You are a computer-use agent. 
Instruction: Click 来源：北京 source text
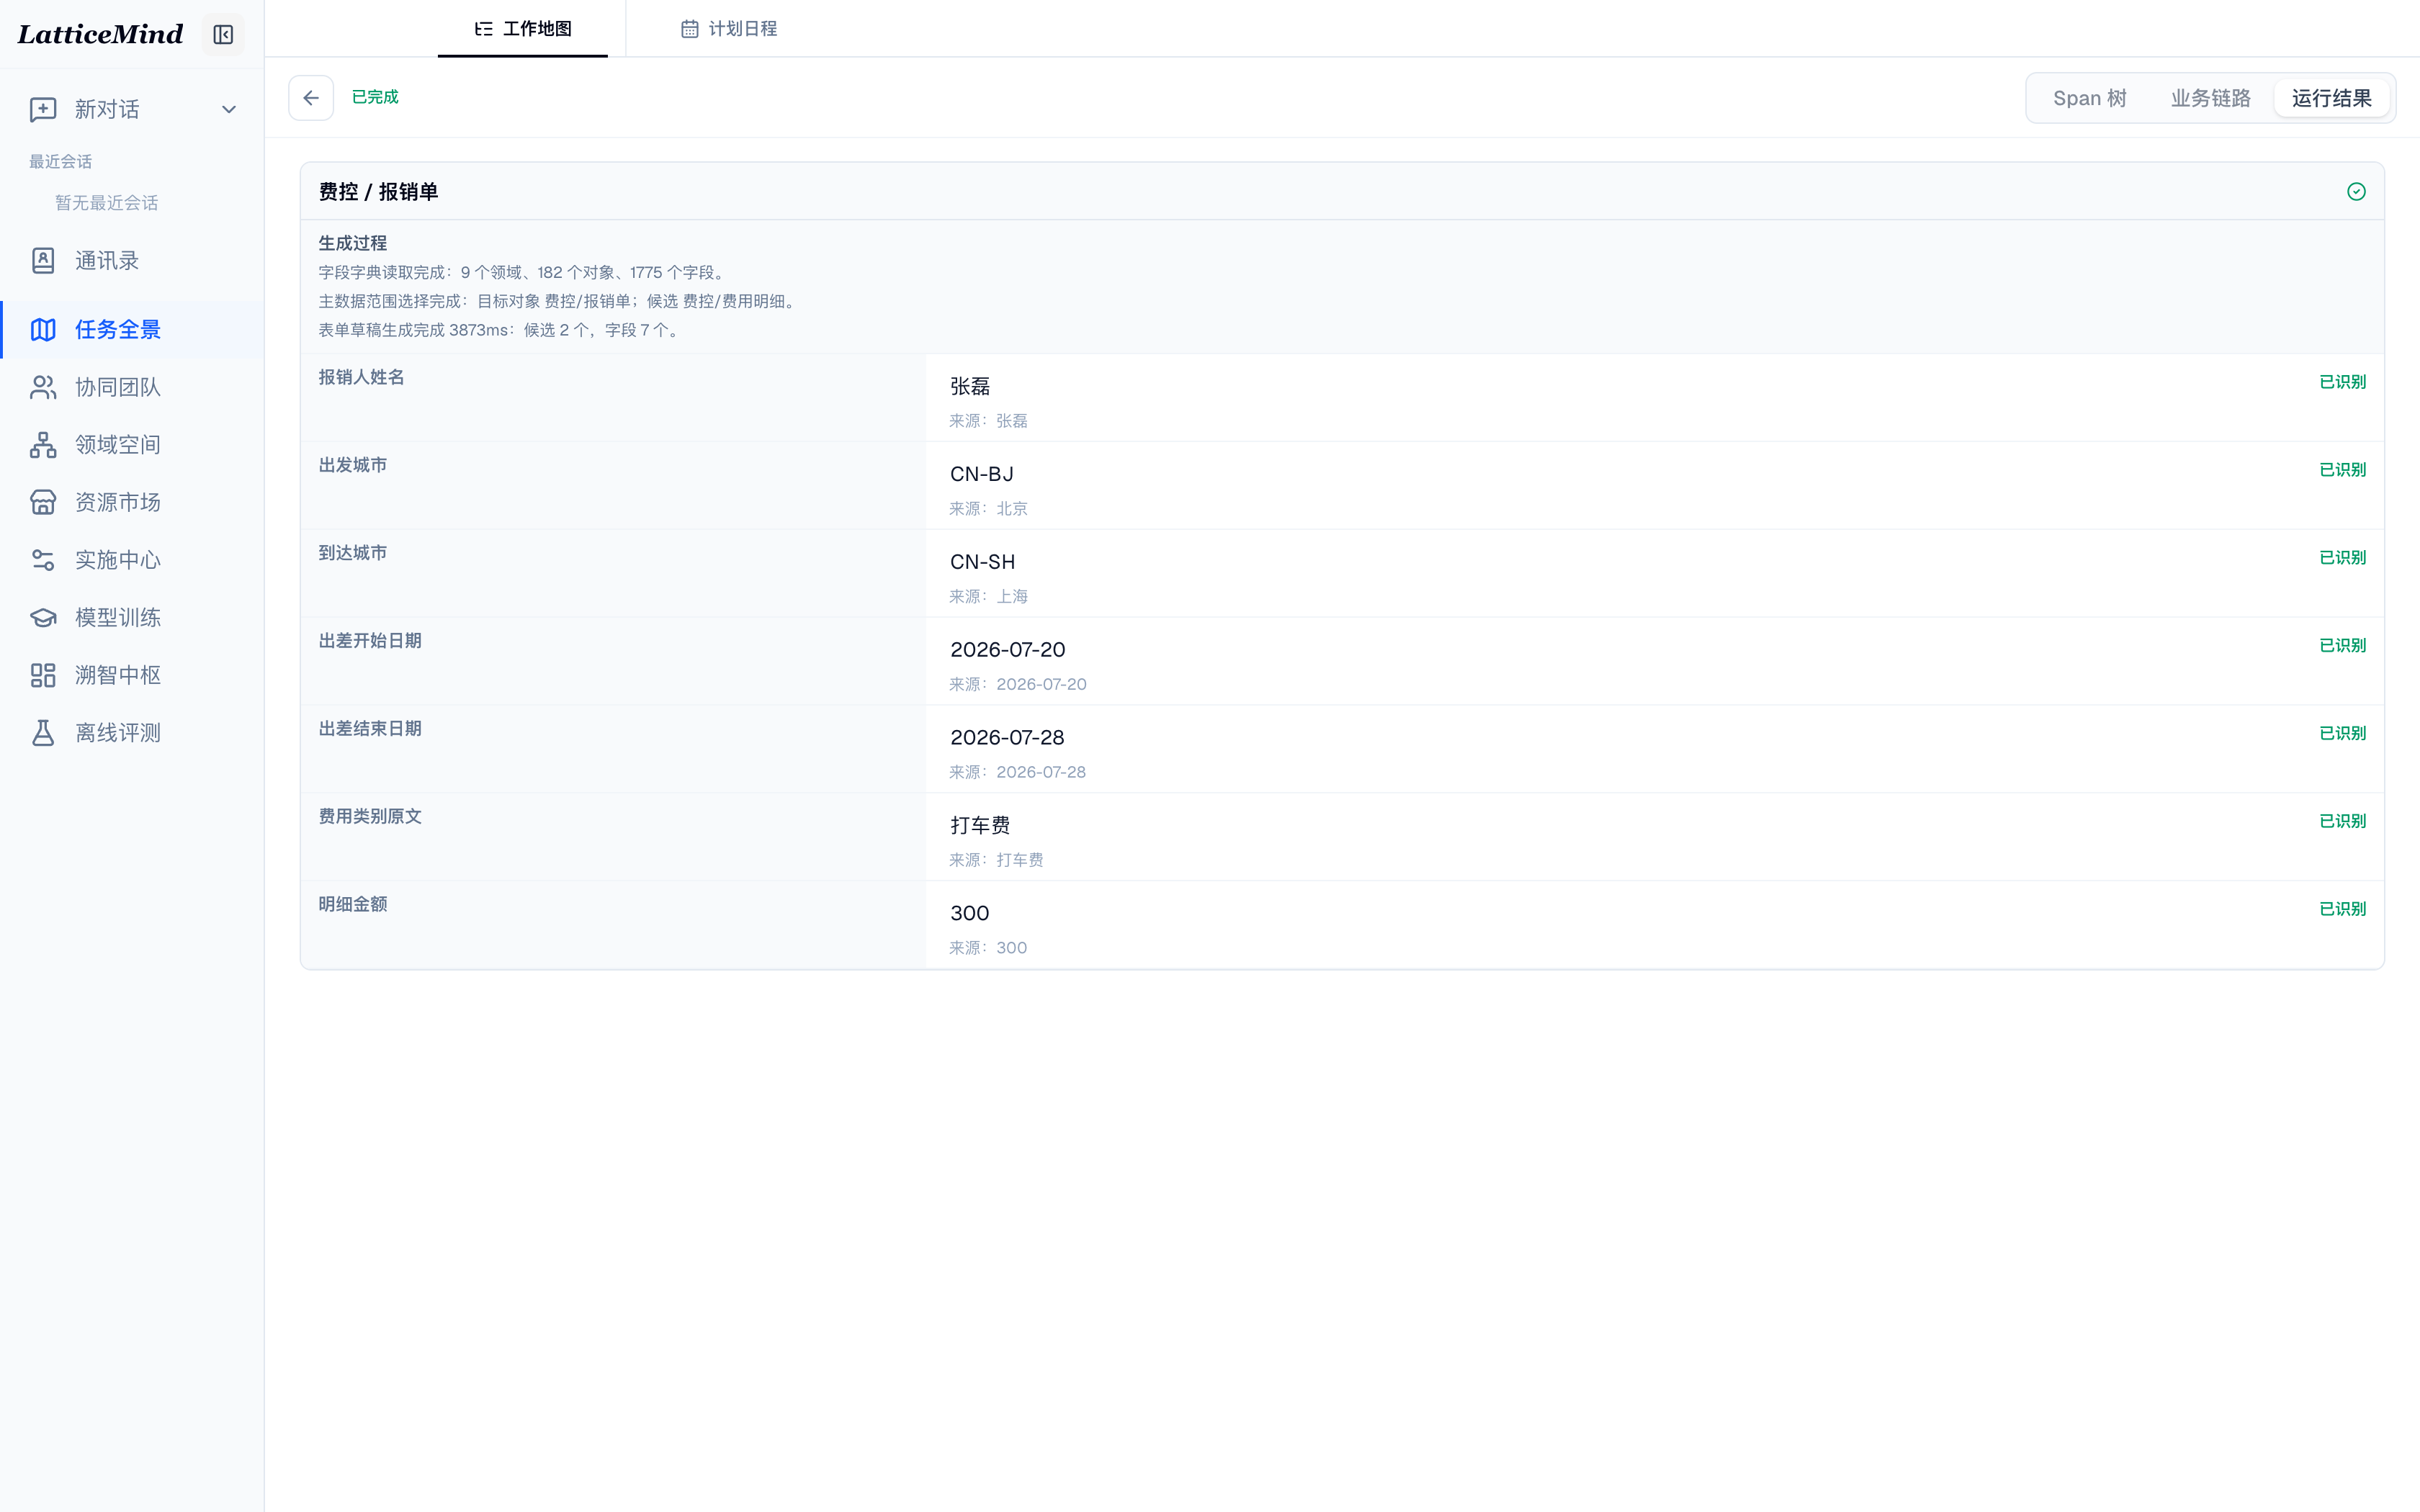tap(988, 509)
